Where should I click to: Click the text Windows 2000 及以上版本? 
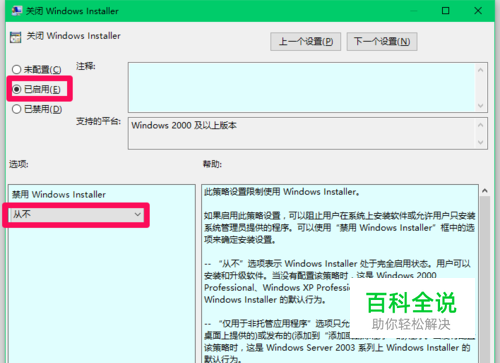coord(184,126)
